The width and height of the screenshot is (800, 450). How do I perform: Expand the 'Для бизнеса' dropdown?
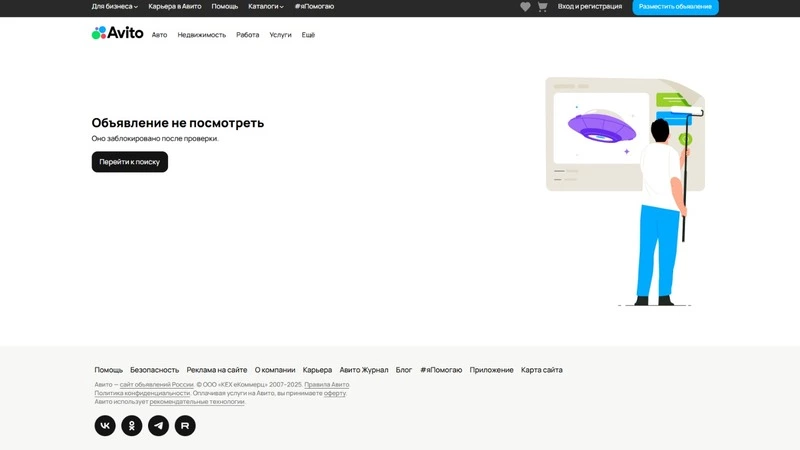114,7
